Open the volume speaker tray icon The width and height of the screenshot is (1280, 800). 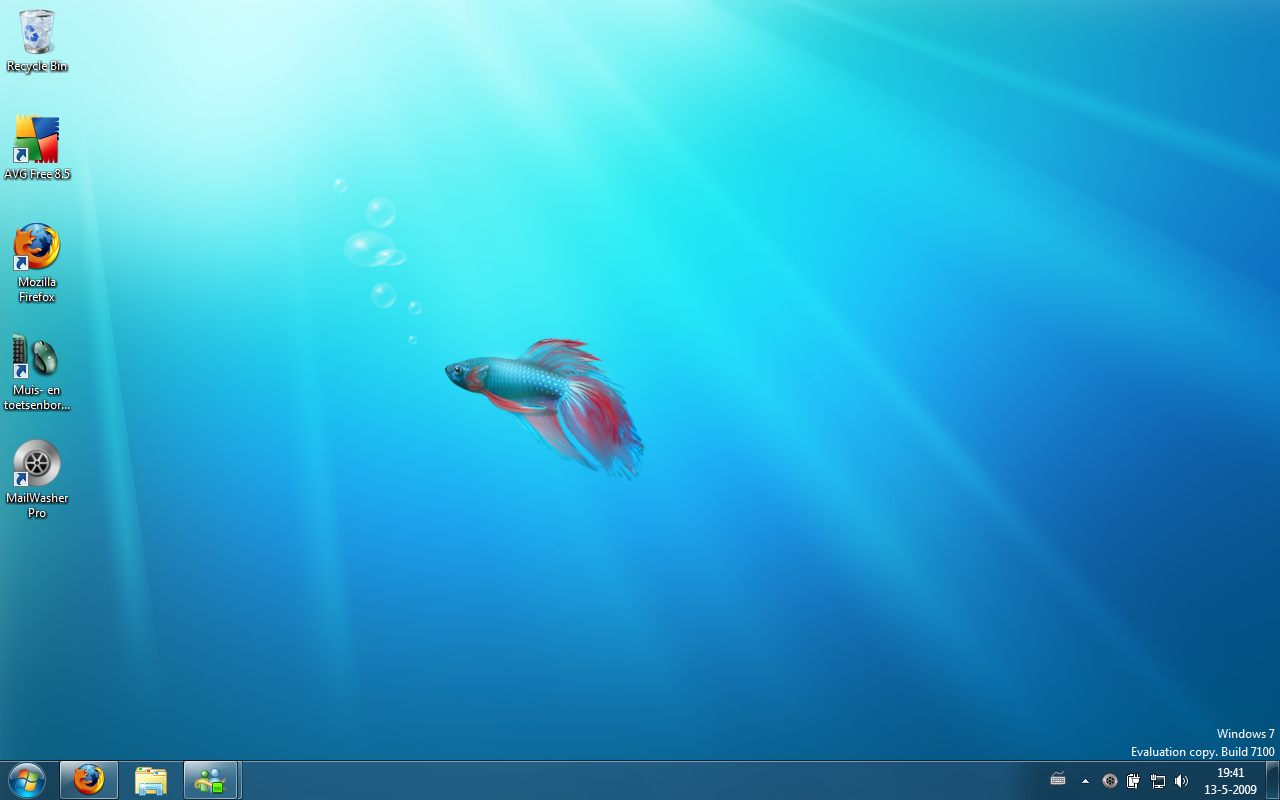click(x=1181, y=781)
